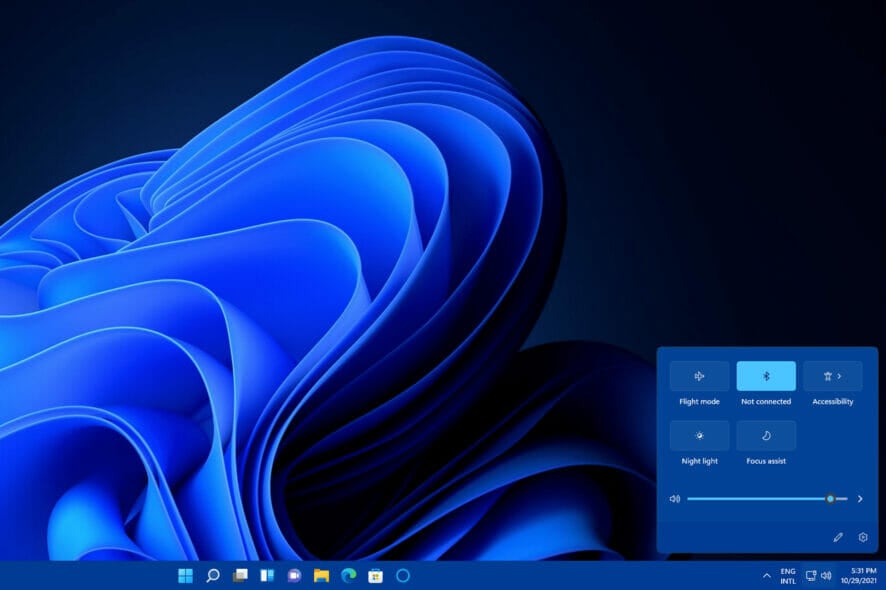The height and width of the screenshot is (590, 886).
Task: Open all settings via the gear button
Action: click(863, 537)
